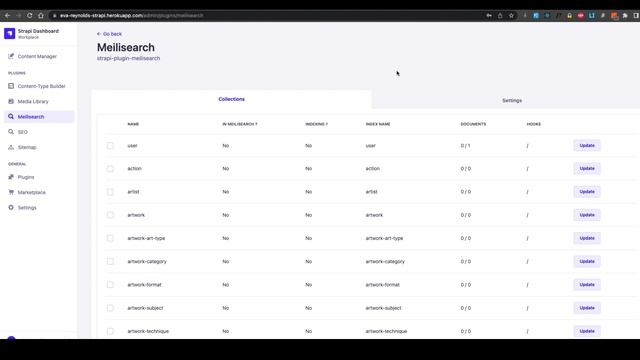This screenshot has height=360, width=640.
Task: Open Plugins under General in the sidebar
Action: pyautogui.click(x=22, y=177)
